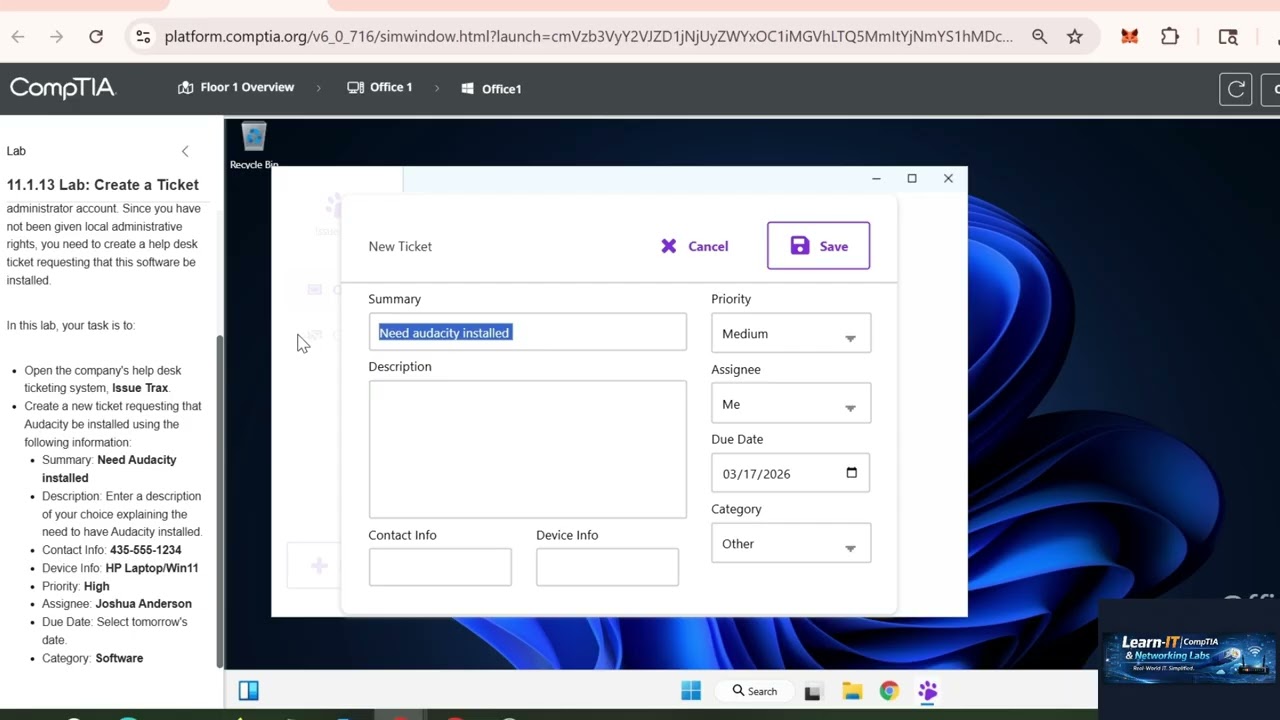Open Chrome from the taskbar
This screenshot has width=1280, height=720.
click(x=889, y=691)
